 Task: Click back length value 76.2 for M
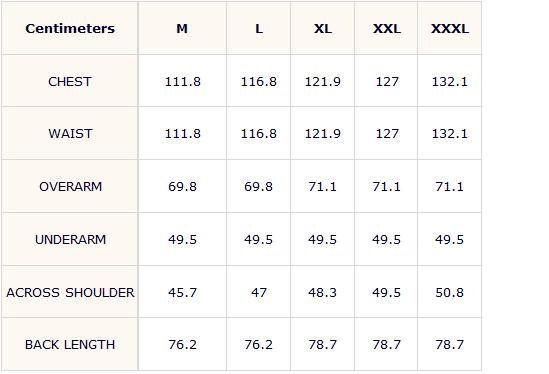tap(182, 345)
